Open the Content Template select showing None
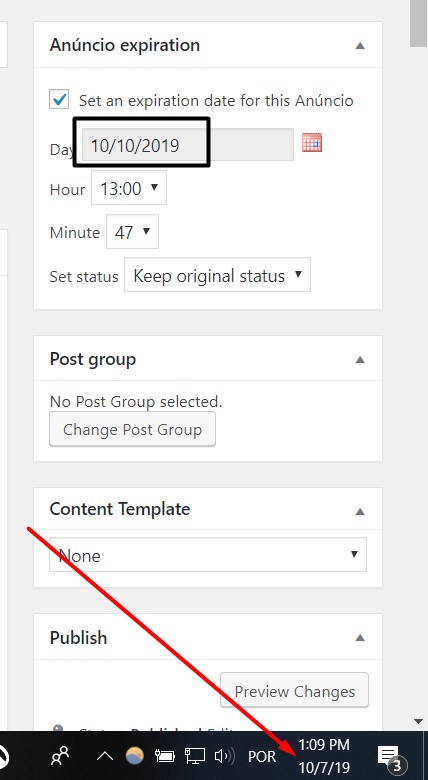The height and width of the screenshot is (780, 428). [208, 555]
